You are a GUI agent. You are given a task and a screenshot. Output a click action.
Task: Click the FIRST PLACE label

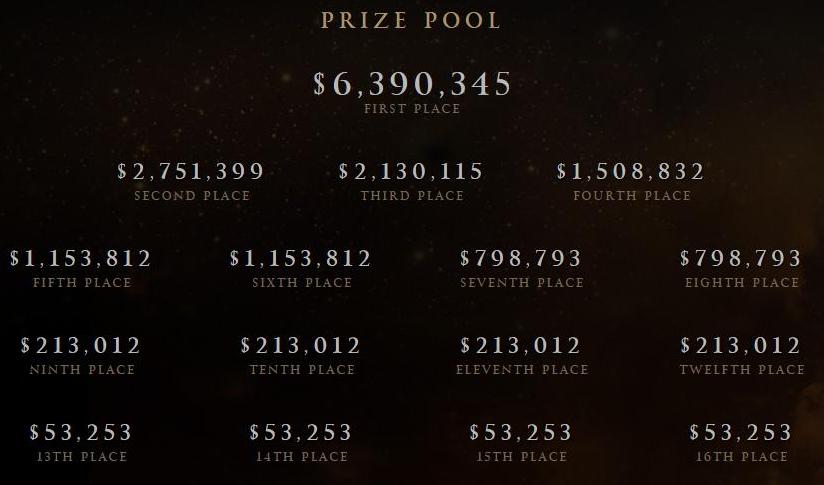click(x=412, y=109)
